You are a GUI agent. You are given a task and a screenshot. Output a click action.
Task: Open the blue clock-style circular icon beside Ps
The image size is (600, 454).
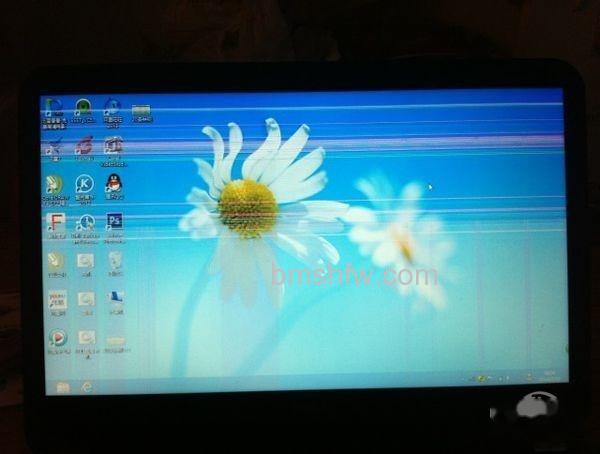click(x=86, y=223)
